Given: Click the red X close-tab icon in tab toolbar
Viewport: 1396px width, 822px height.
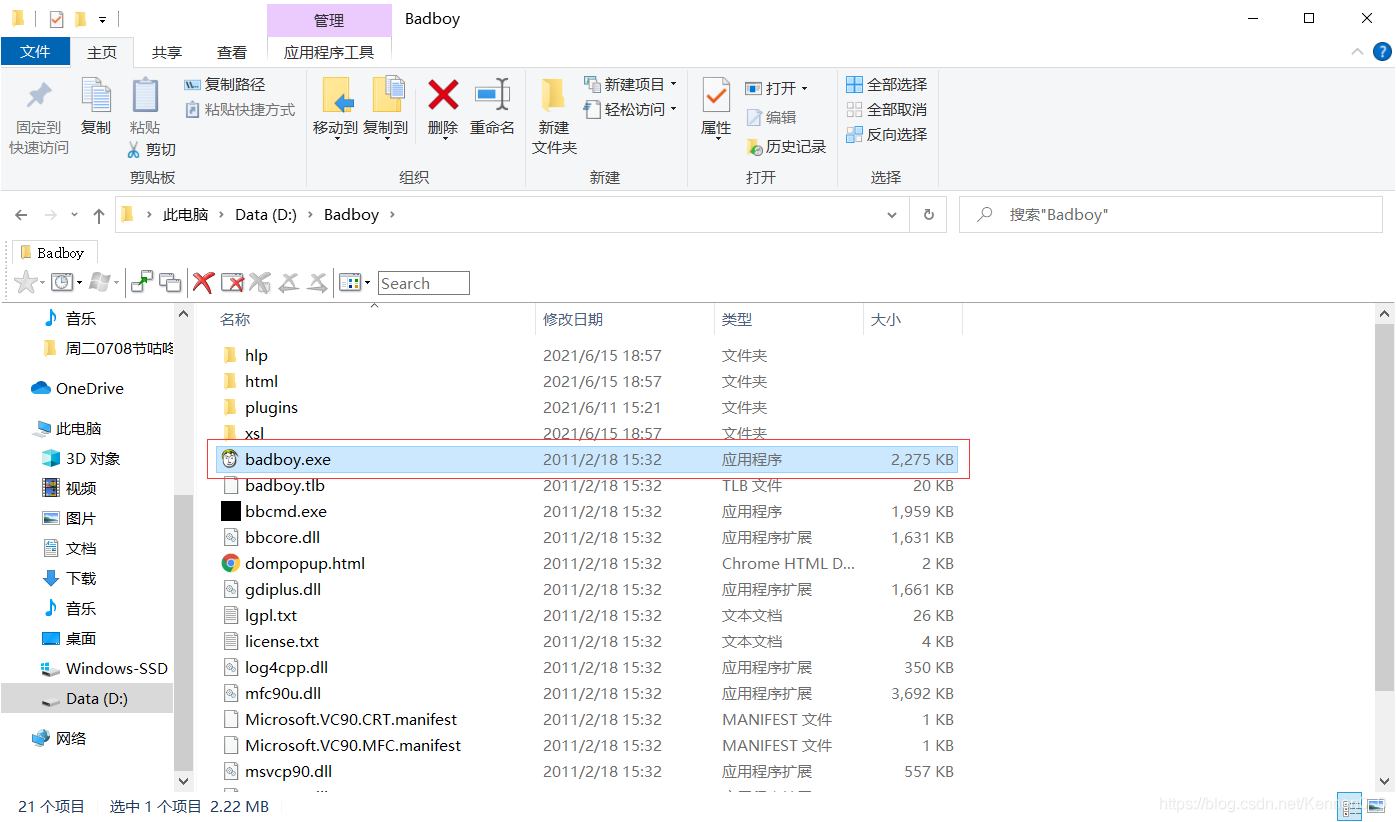Looking at the screenshot, I should pos(203,283).
